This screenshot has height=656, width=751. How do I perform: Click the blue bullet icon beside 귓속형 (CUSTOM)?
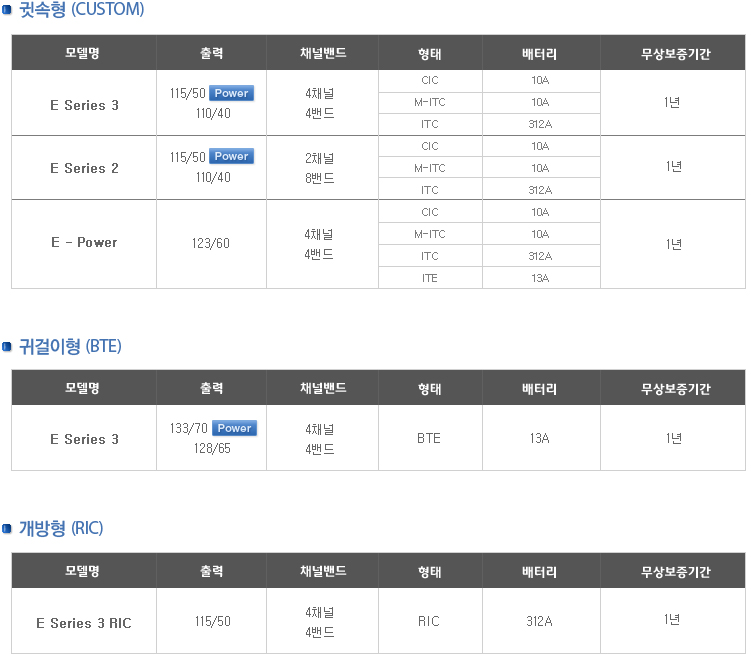point(7,11)
